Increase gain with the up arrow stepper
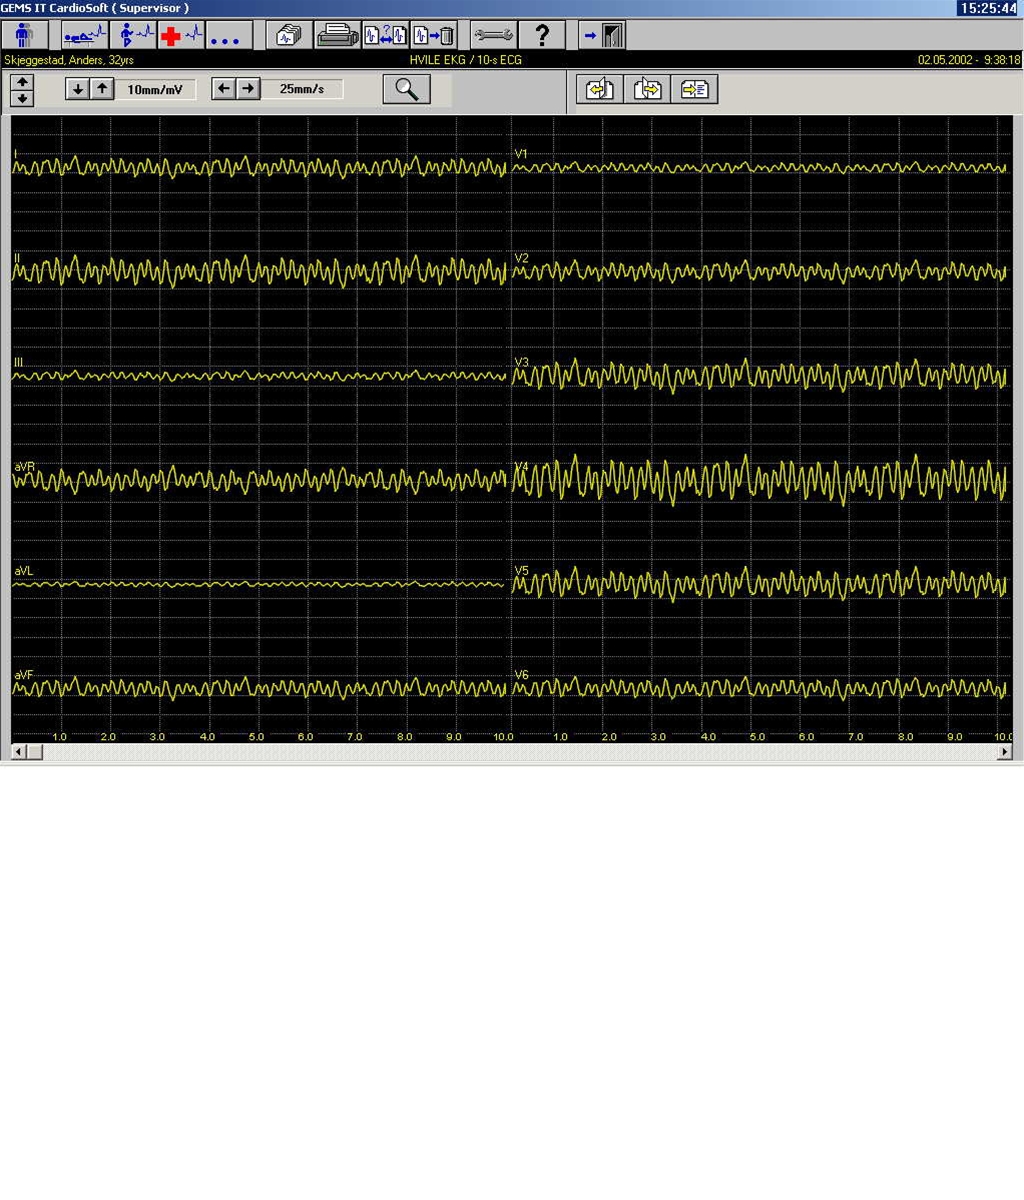Image resolution: width=1024 pixels, height=1200 pixels. pos(101,88)
